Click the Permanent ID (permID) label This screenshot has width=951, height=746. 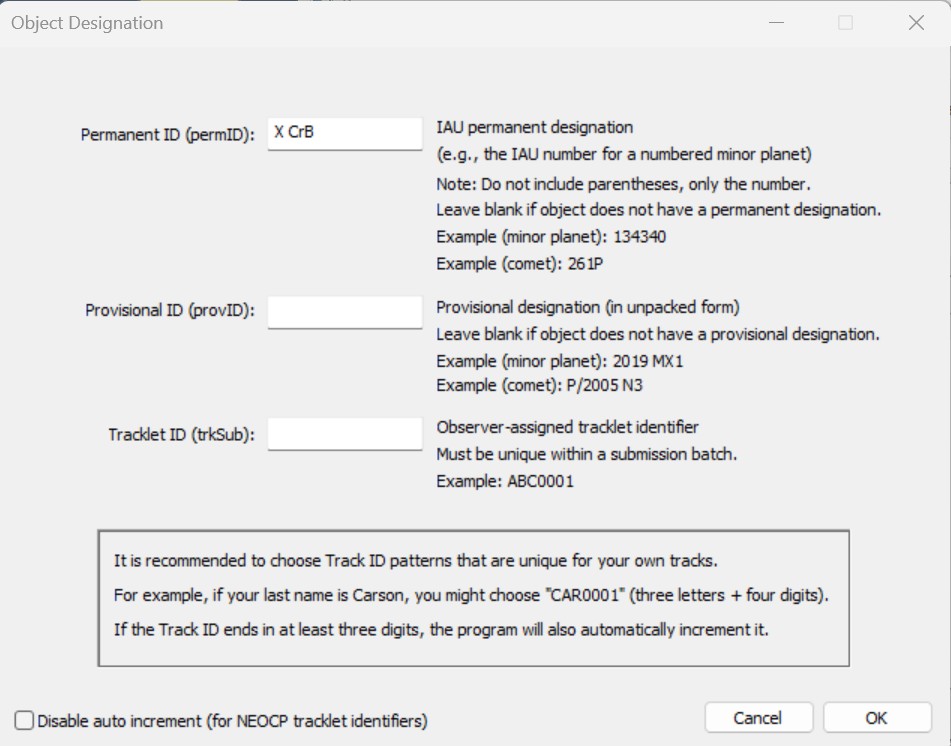[167, 135]
